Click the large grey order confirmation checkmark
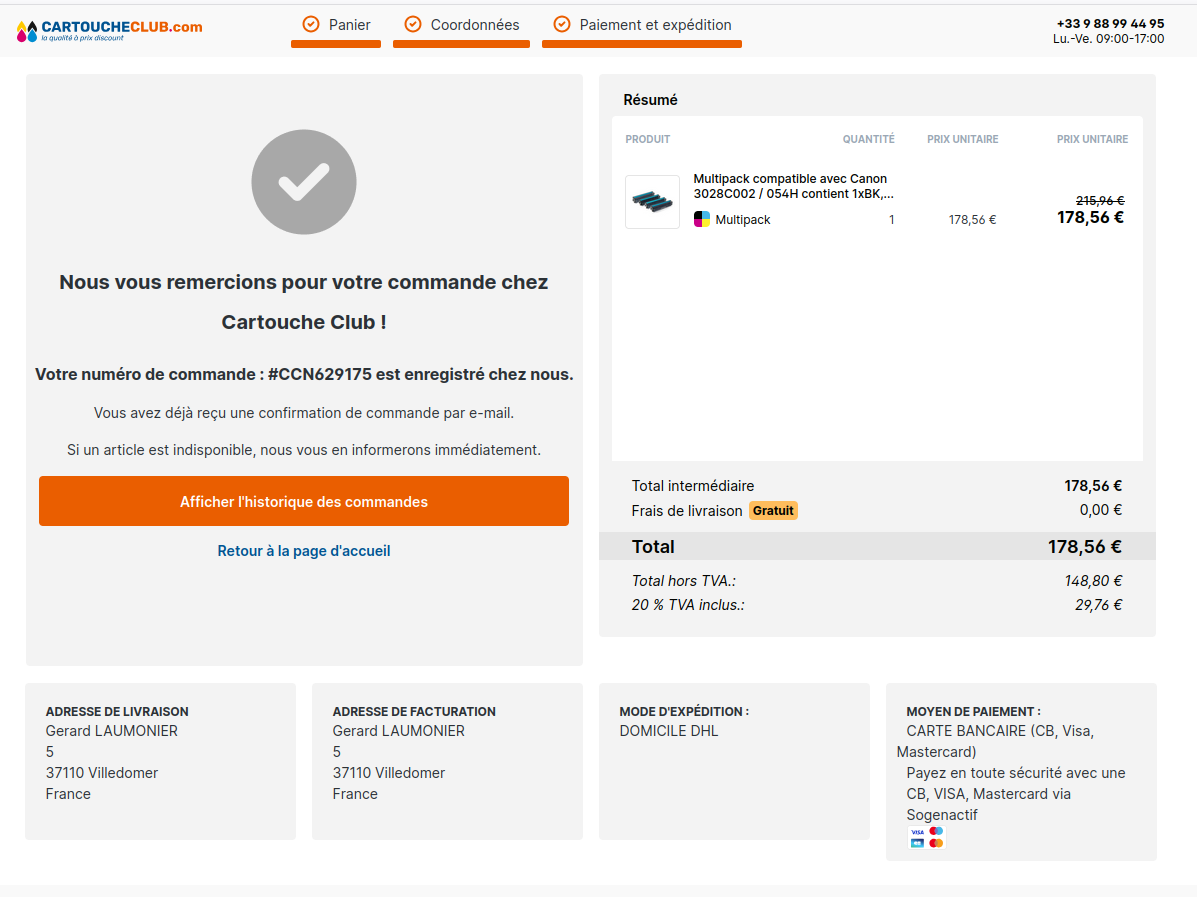Viewport: 1197px width, 897px height. (x=304, y=182)
